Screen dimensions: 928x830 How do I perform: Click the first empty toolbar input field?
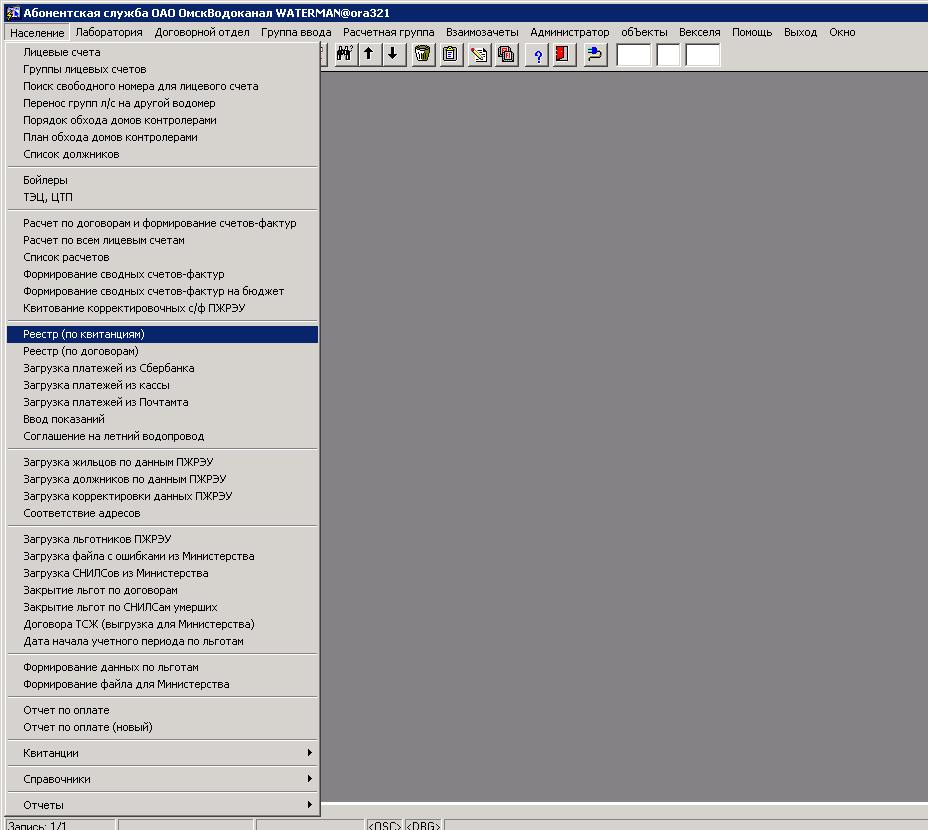click(x=634, y=55)
